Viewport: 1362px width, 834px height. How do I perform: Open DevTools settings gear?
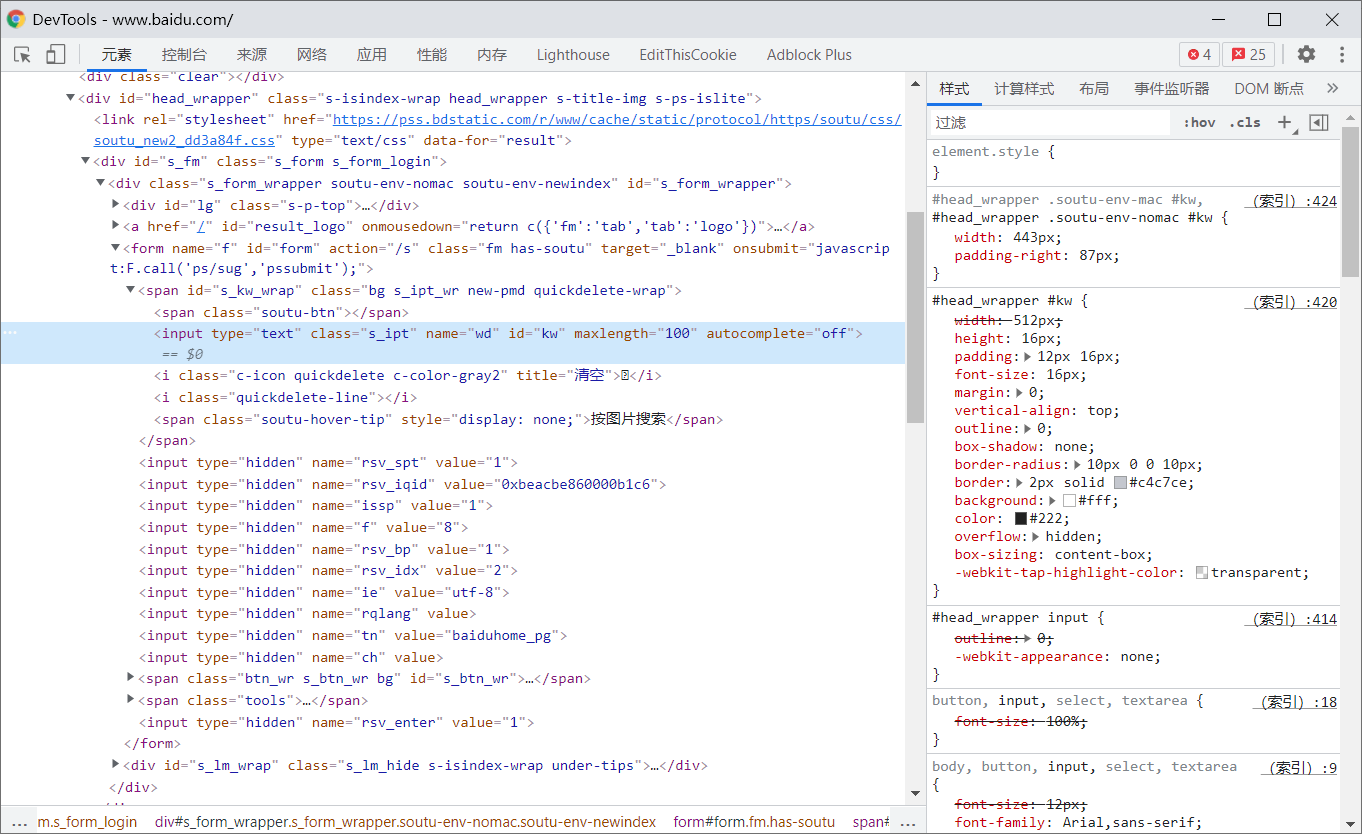1306,55
